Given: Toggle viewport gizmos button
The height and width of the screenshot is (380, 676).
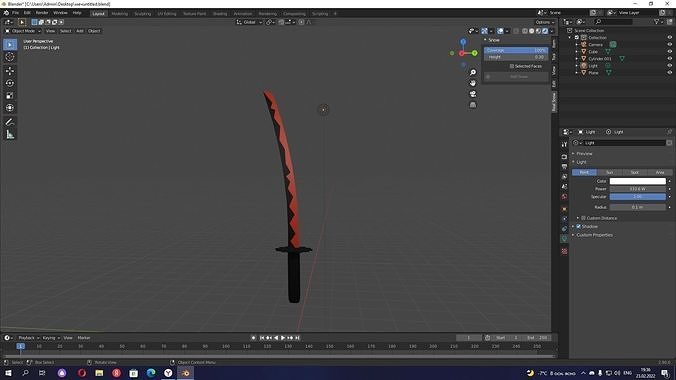Looking at the screenshot, I should pos(485,31).
